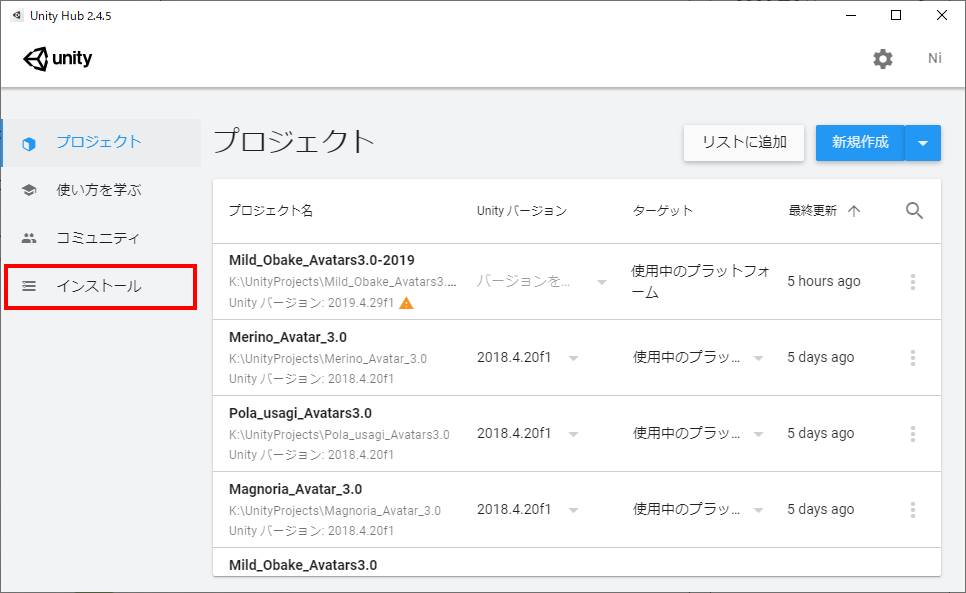The image size is (966, 593).
Task: Click the Unity logo
Action: tap(57, 58)
